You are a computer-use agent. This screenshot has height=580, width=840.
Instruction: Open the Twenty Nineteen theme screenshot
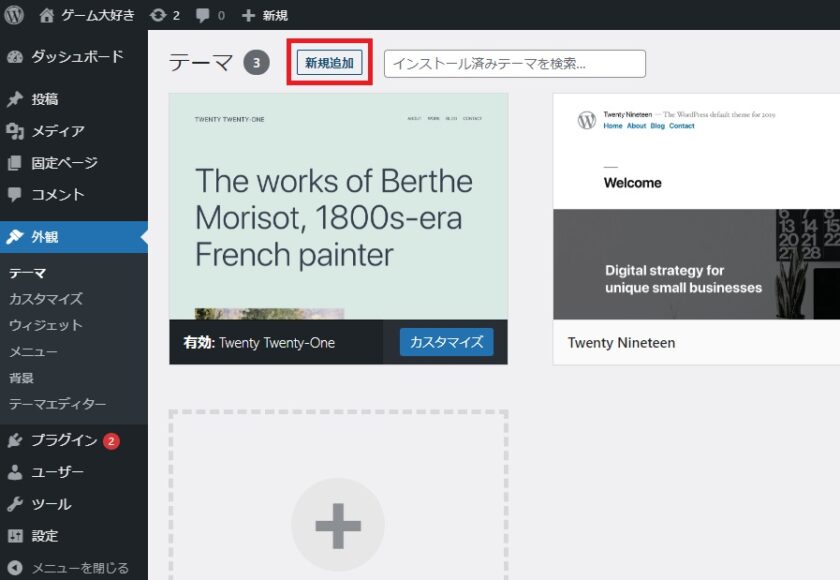pyautogui.click(x=696, y=207)
